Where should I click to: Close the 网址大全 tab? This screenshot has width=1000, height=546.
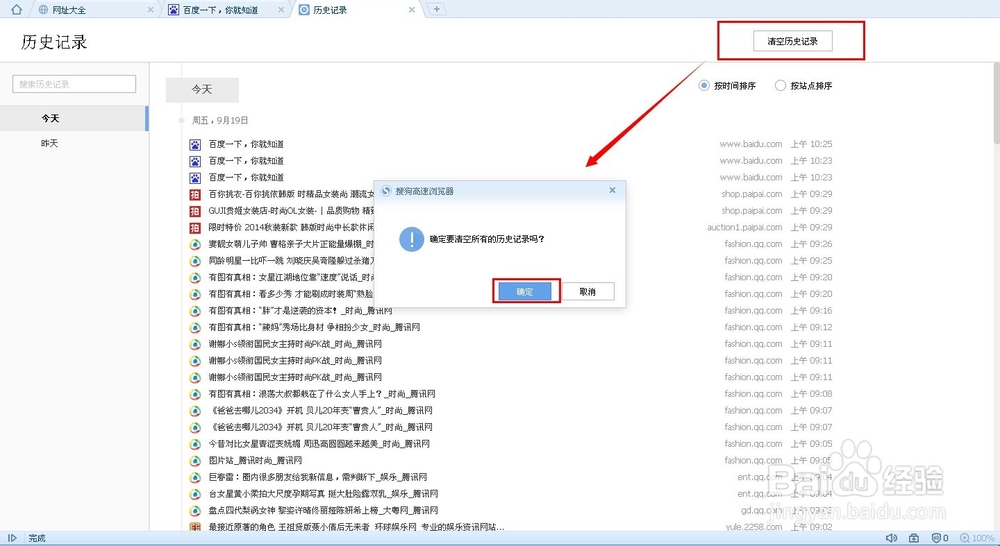coord(151,10)
